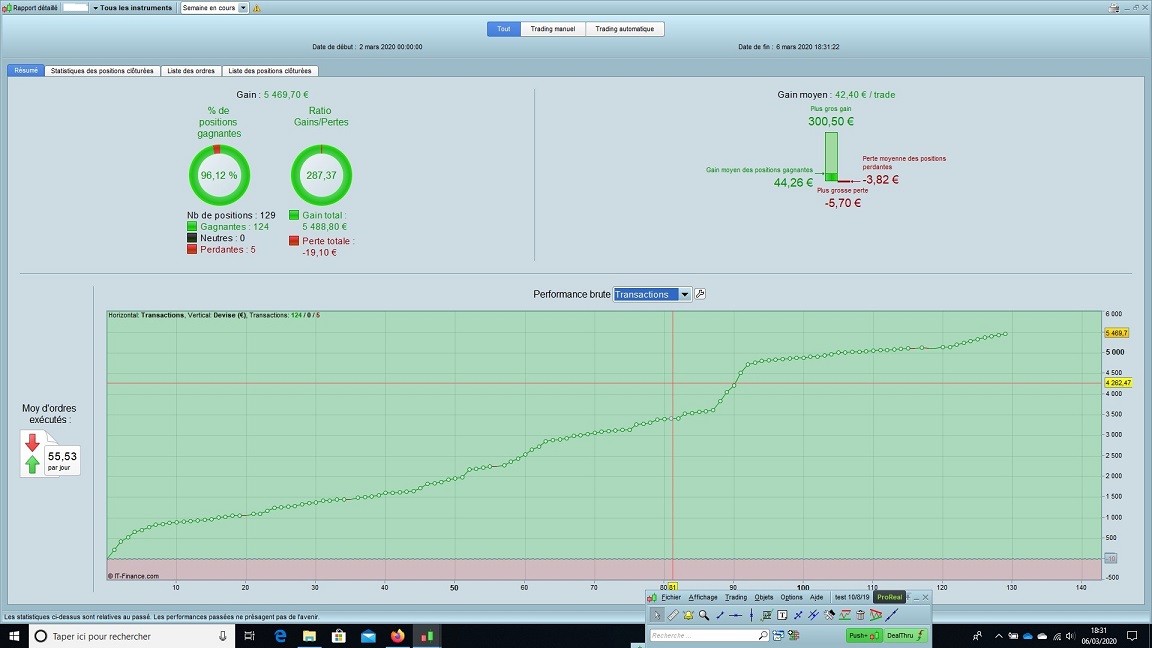Open Statistiques des positions clôturées tab
Viewport: 1152px width, 648px height.
pyautogui.click(x=102, y=71)
